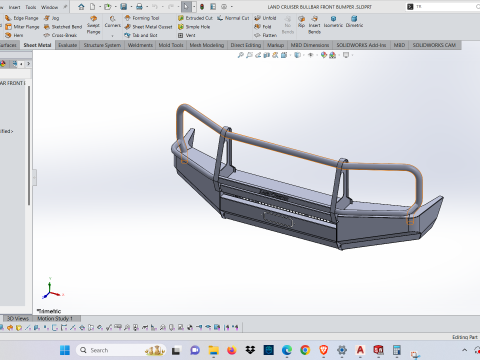Image resolution: width=480 pixels, height=360 pixels.
Task: Click the Rebuild traffic light icon
Action: [x=202, y=7]
